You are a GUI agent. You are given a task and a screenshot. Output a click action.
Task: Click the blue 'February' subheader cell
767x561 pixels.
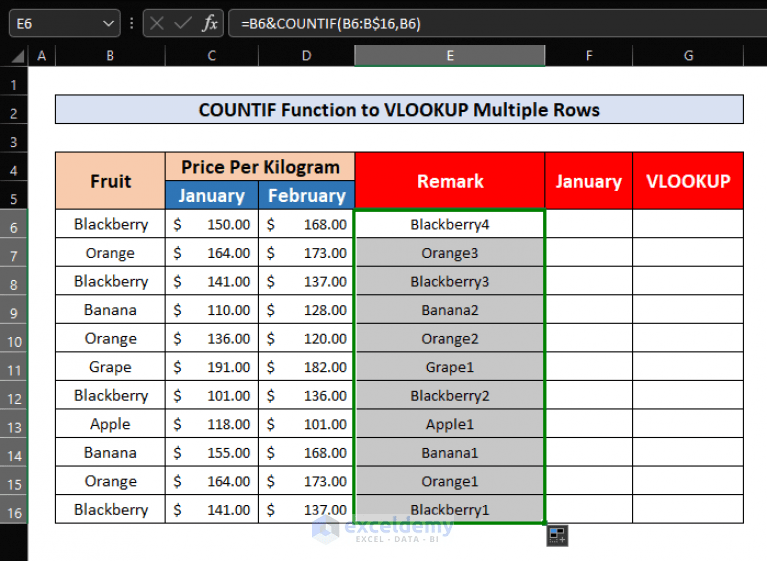click(x=306, y=195)
